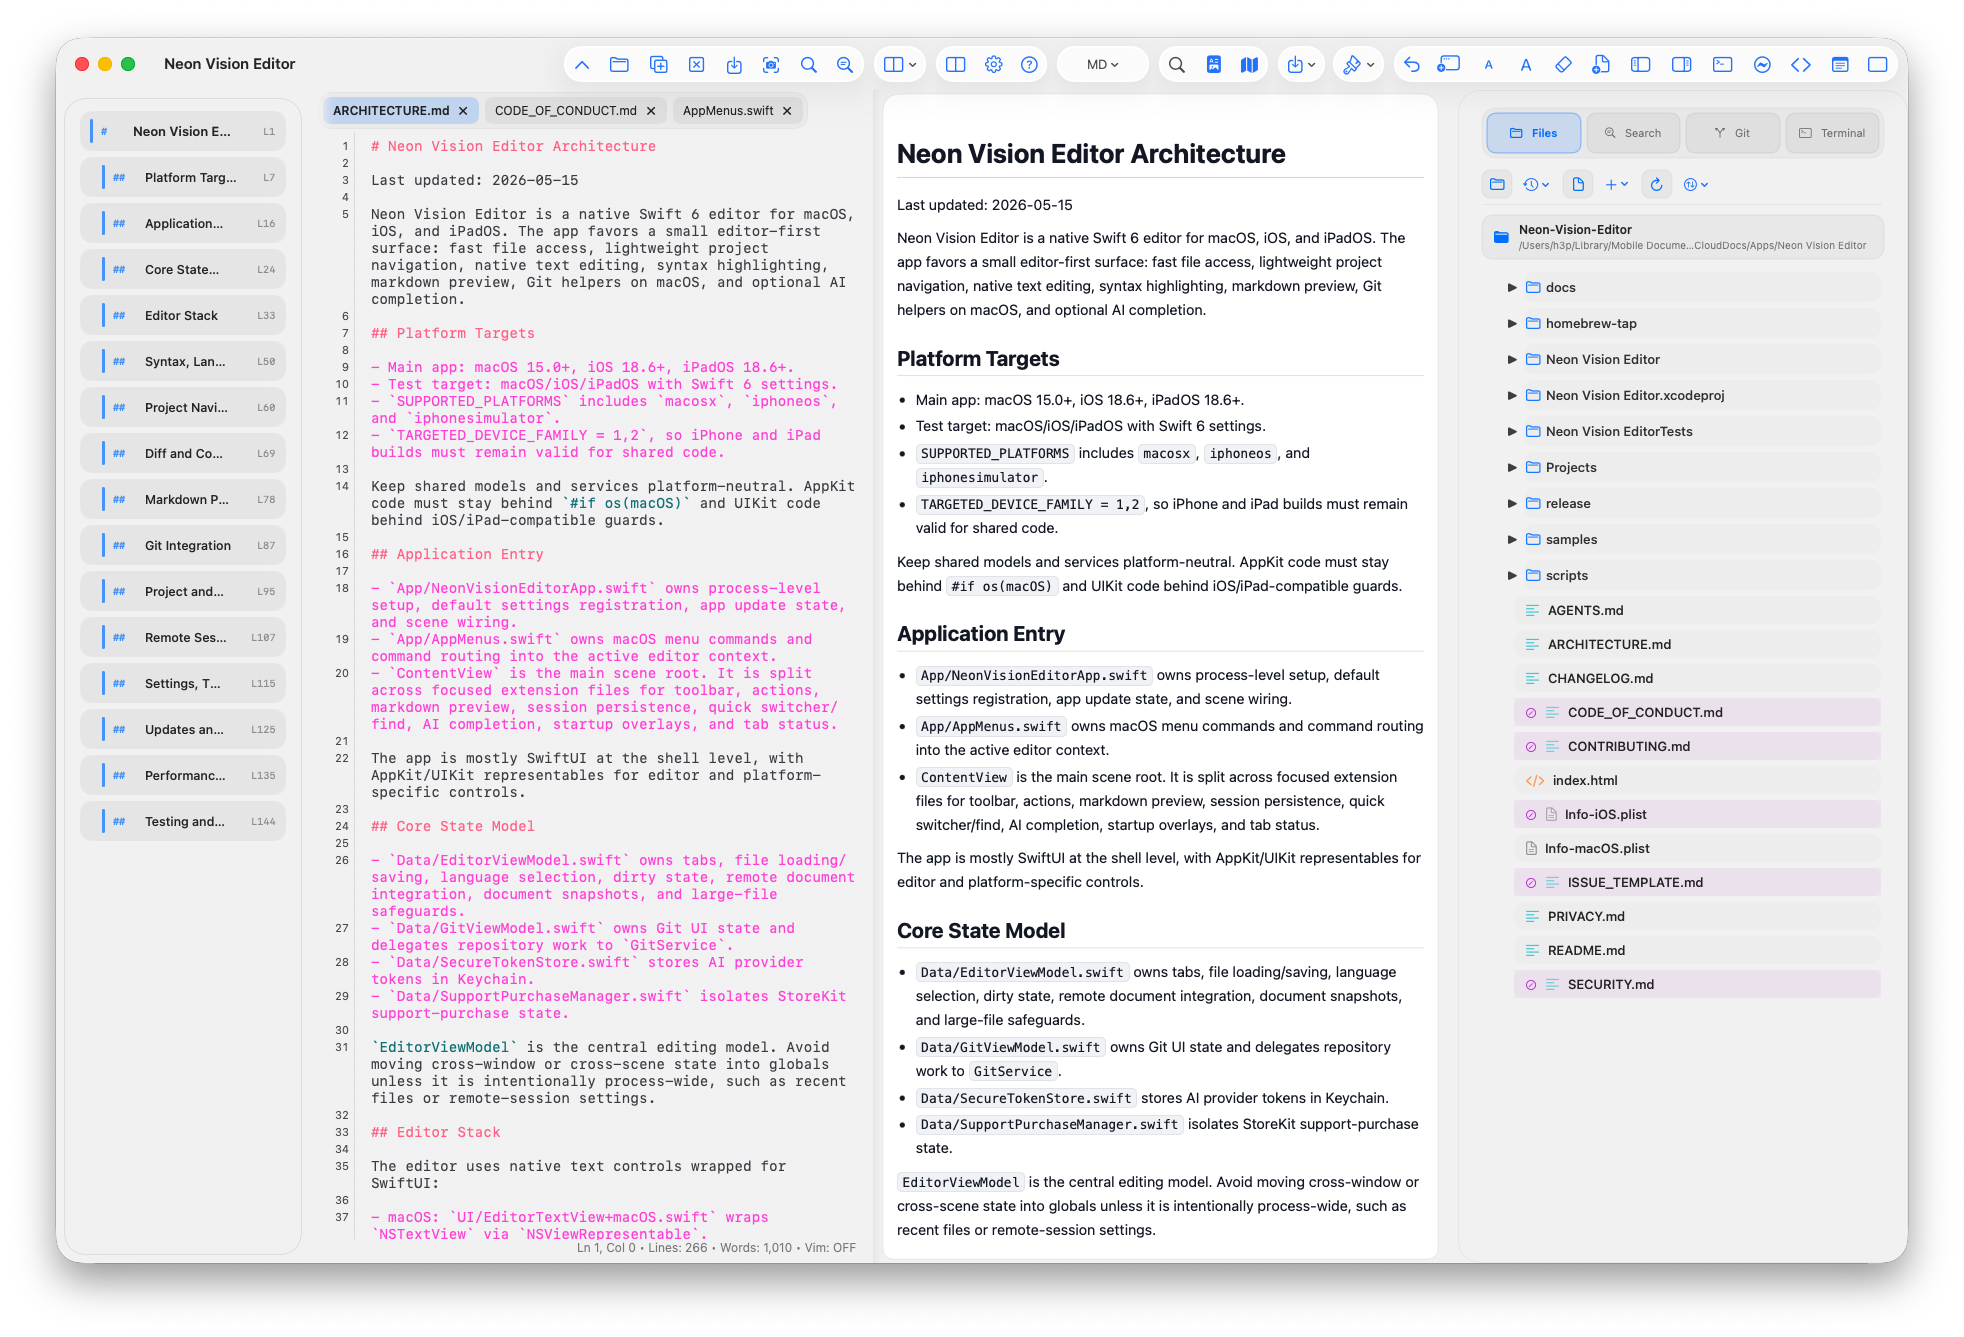Select the Git panel tab
Viewport: 1964px width, 1337px height.
(1732, 133)
